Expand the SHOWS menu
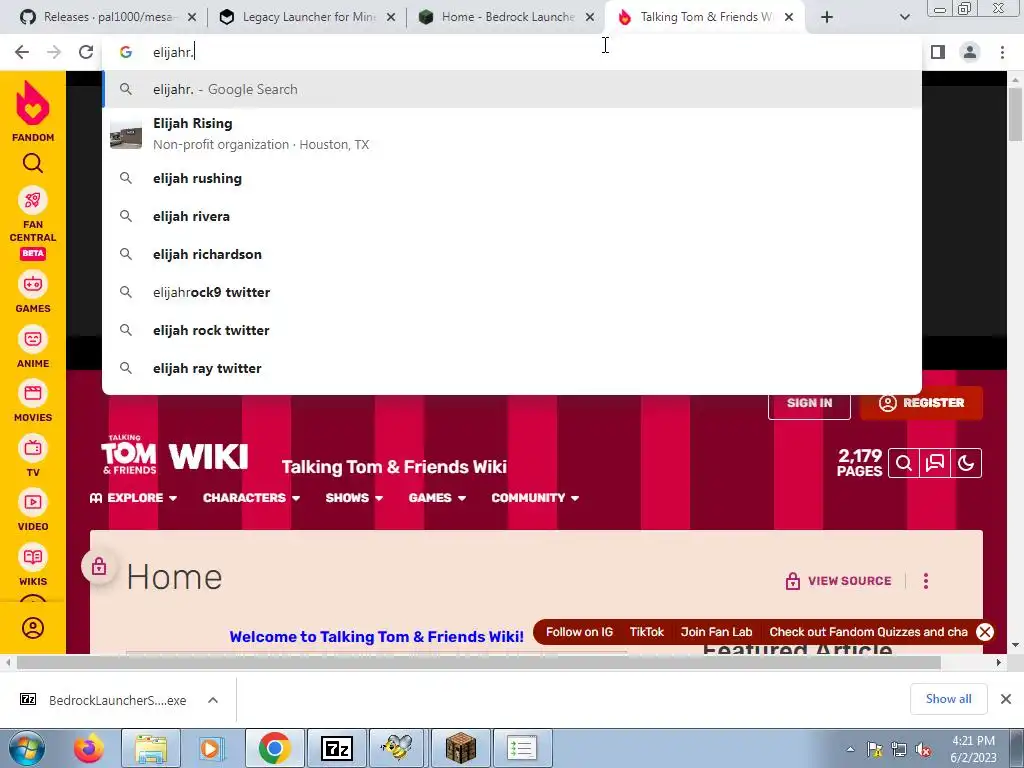This screenshot has height=768, width=1024. pyautogui.click(x=354, y=498)
